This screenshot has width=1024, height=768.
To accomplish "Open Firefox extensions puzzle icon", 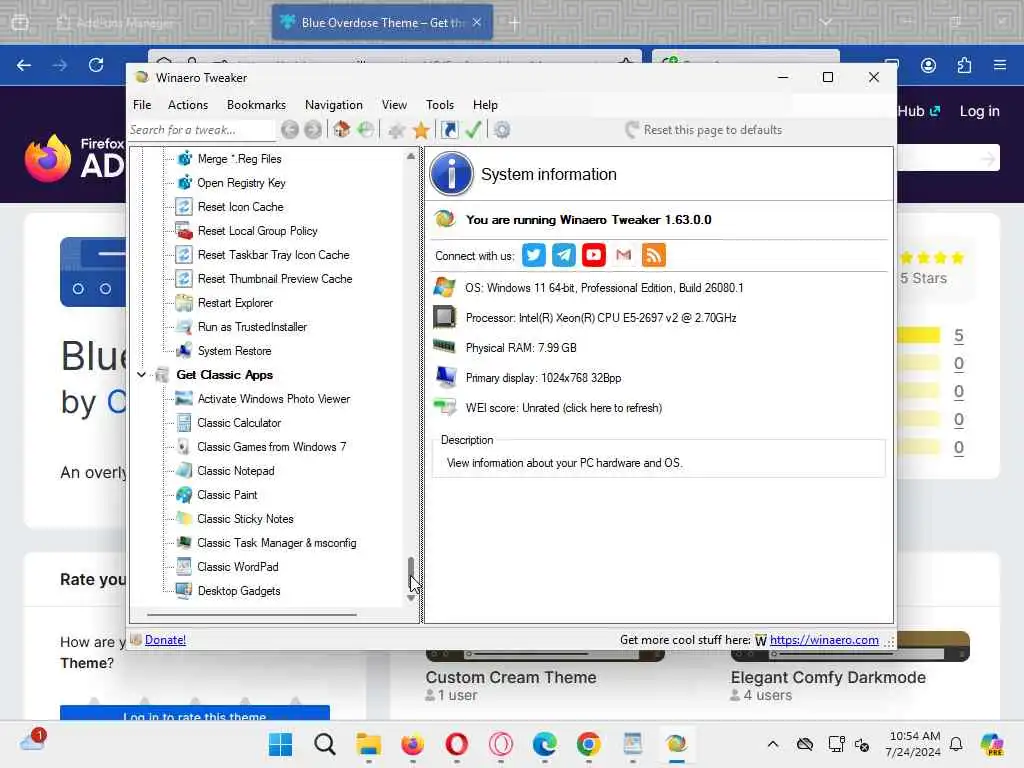I will 964,65.
